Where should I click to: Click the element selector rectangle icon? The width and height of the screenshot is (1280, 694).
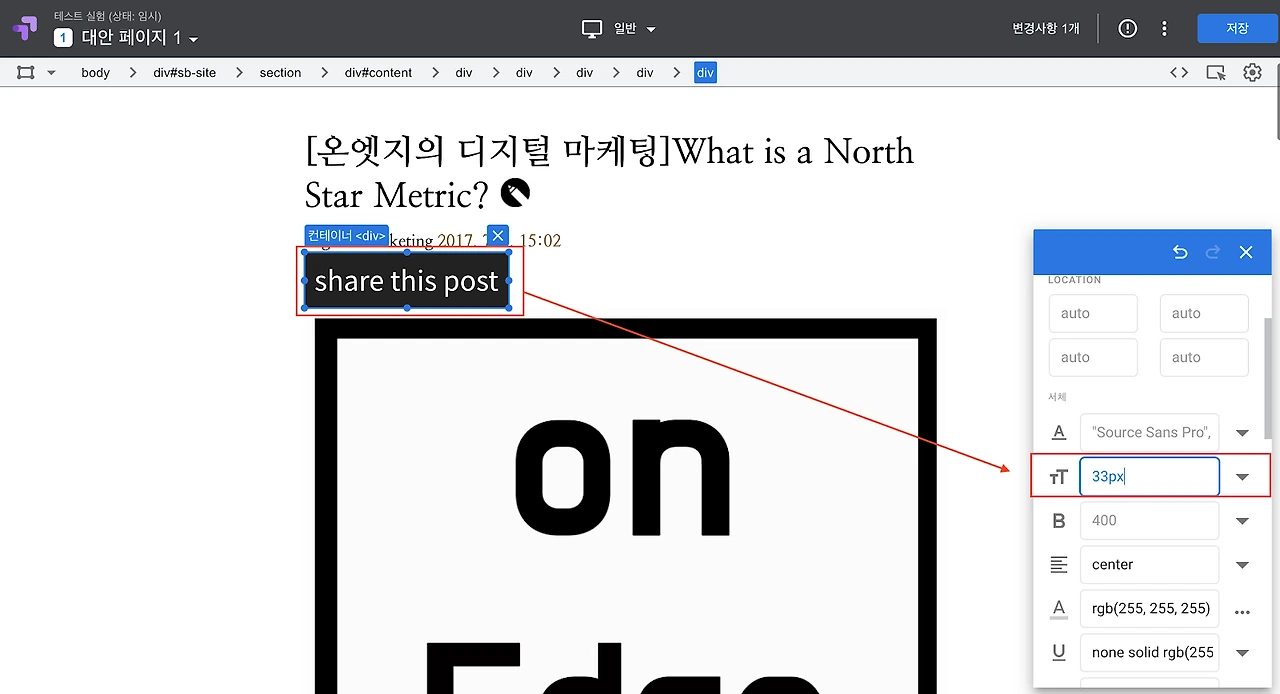25,72
